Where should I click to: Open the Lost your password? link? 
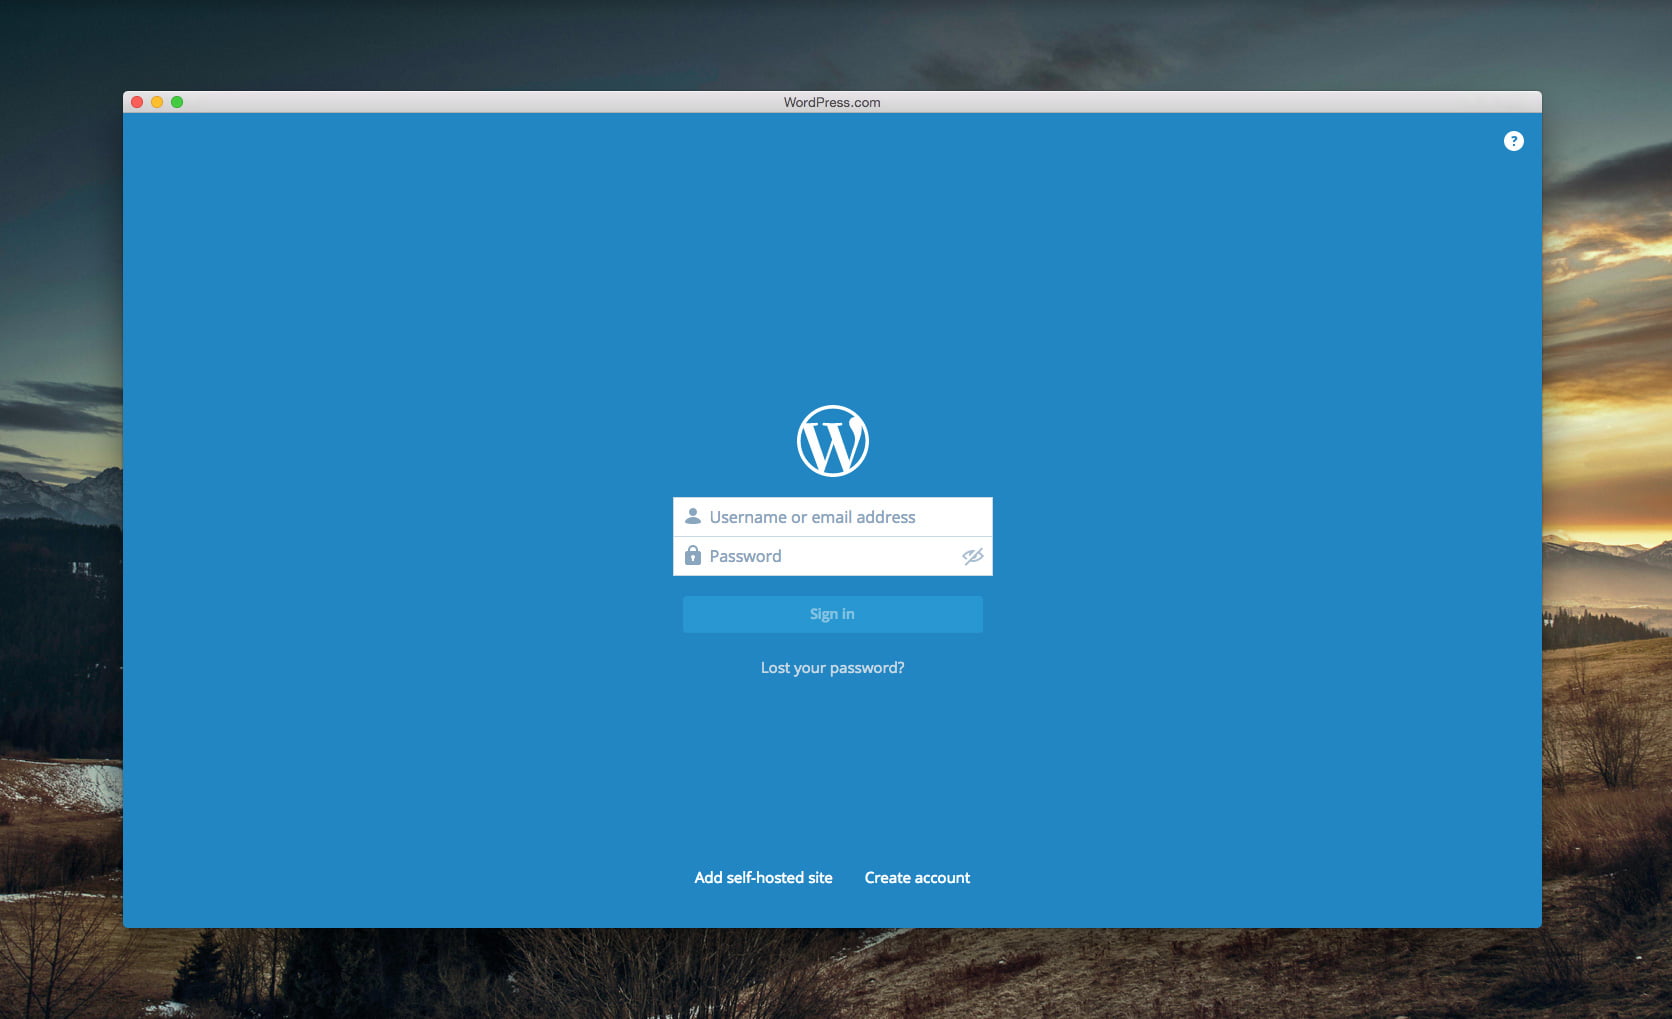[832, 668]
